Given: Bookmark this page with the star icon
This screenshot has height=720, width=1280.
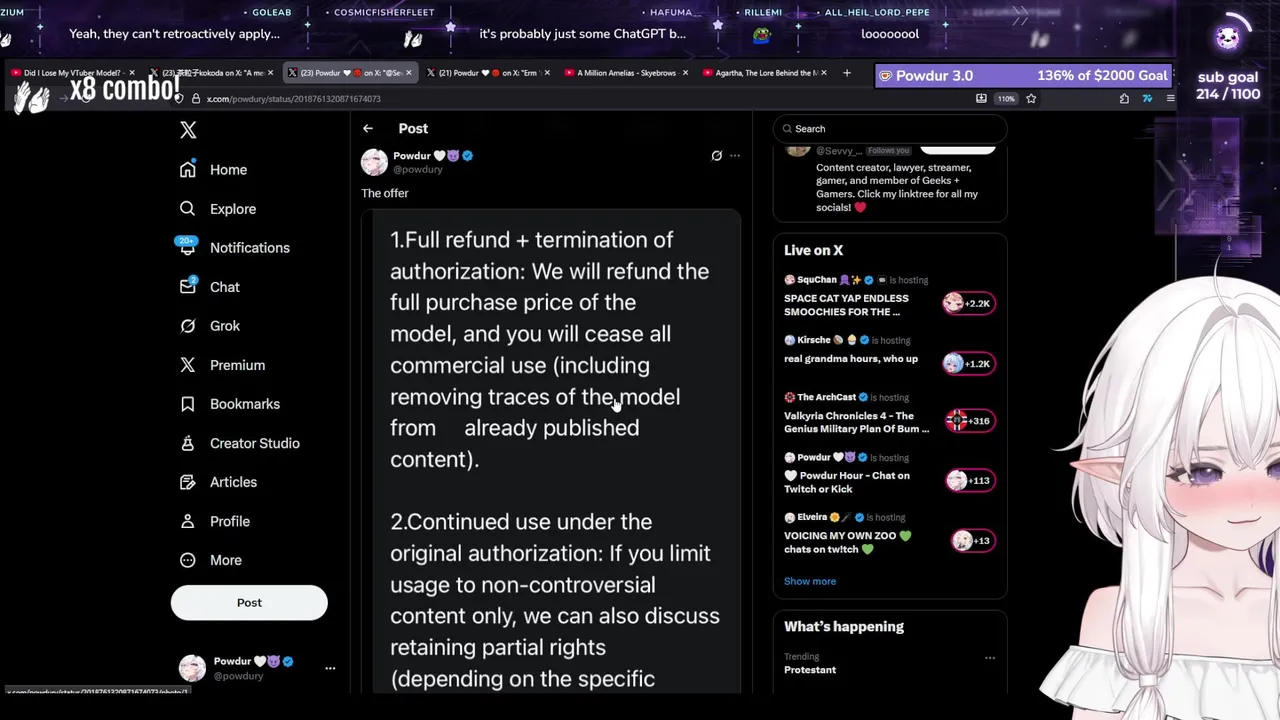Looking at the screenshot, I should [1031, 99].
